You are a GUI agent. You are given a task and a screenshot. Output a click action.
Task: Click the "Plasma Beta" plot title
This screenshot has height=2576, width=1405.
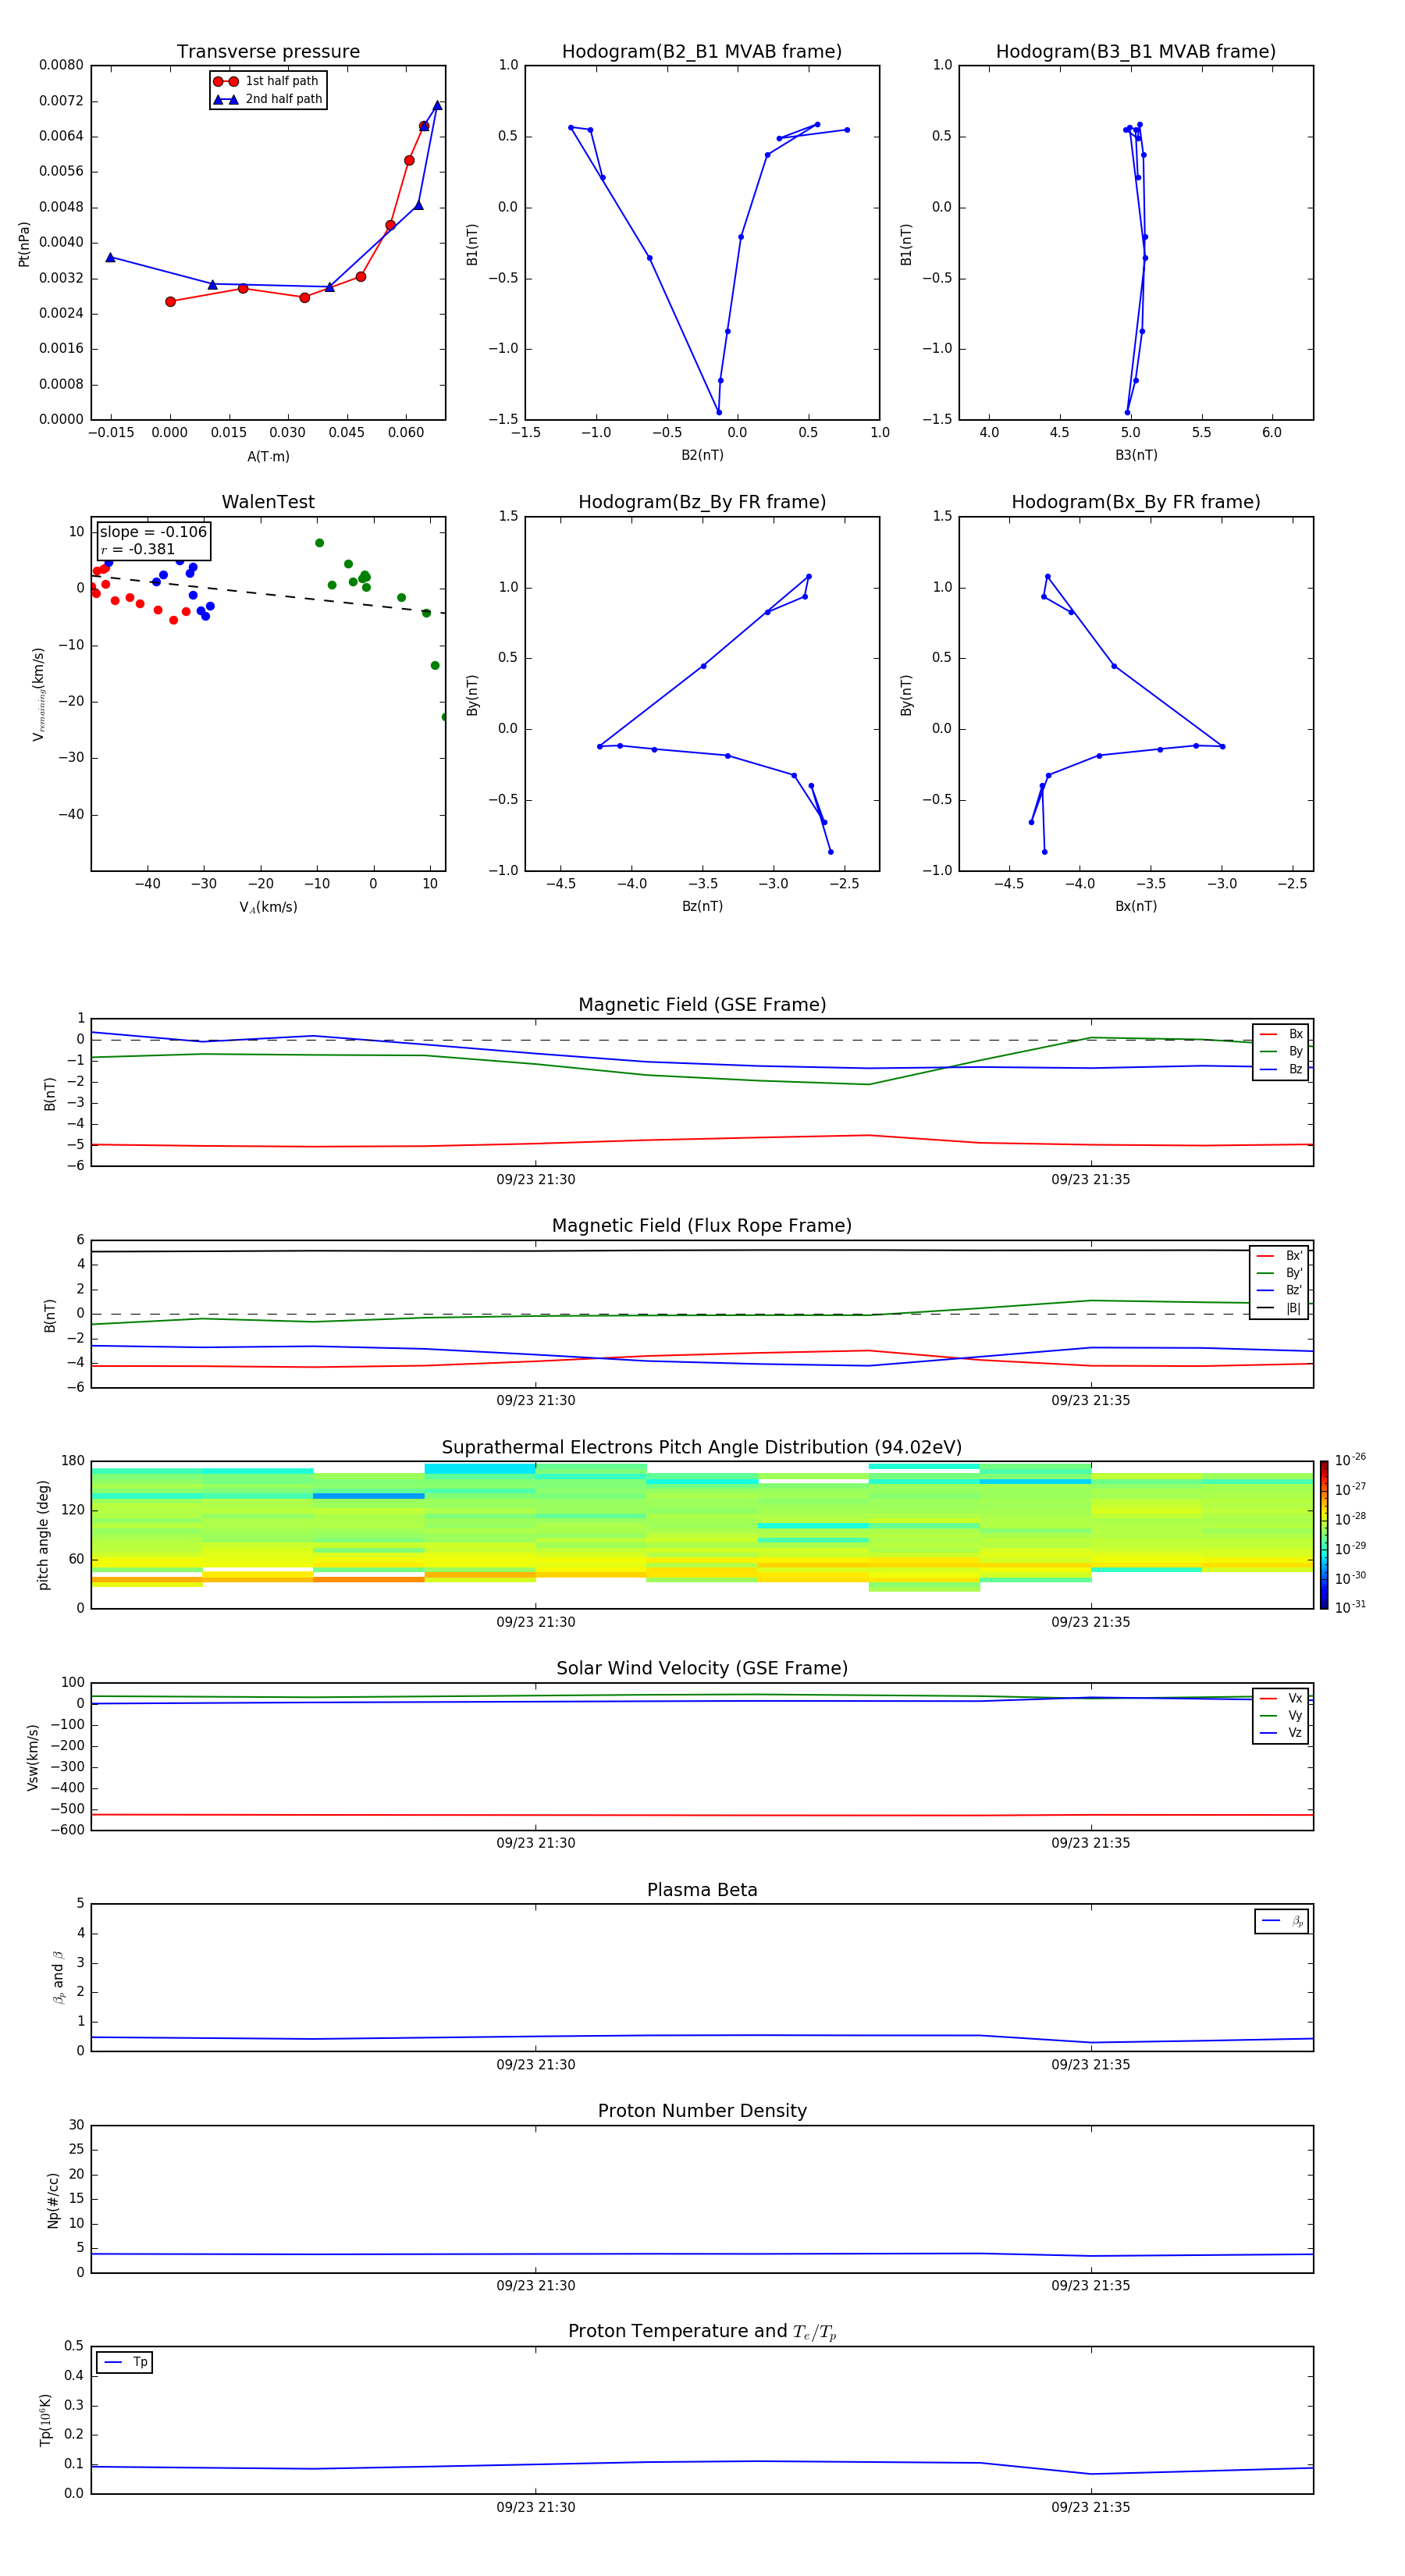[x=702, y=1891]
